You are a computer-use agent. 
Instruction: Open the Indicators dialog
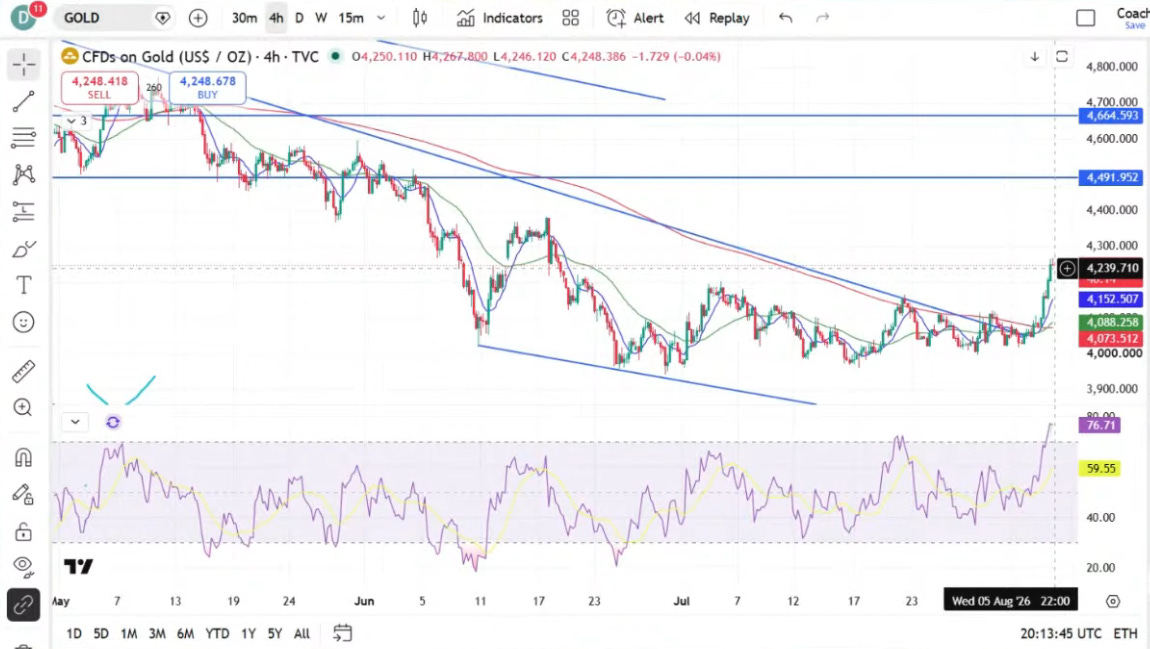click(500, 18)
